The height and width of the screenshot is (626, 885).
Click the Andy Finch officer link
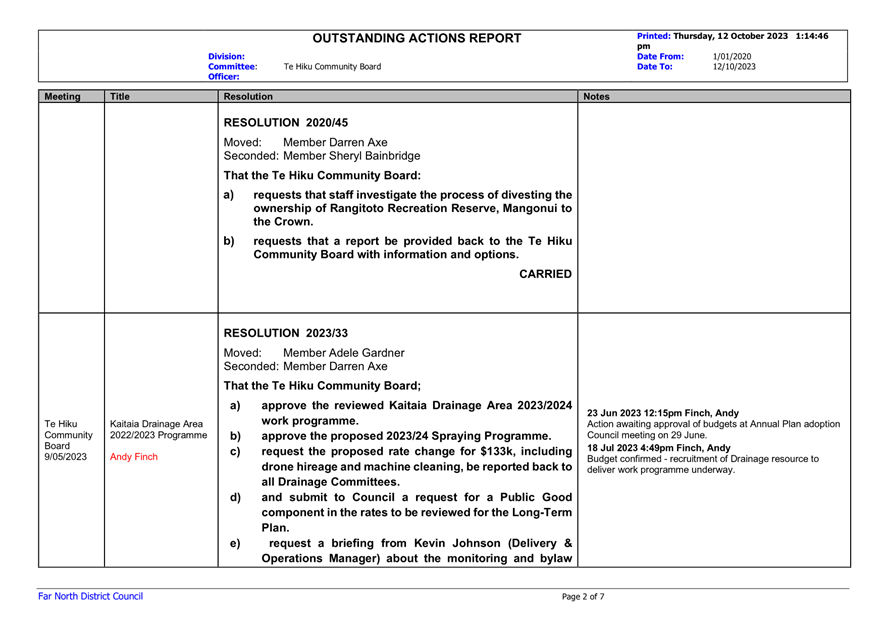tap(134, 457)
